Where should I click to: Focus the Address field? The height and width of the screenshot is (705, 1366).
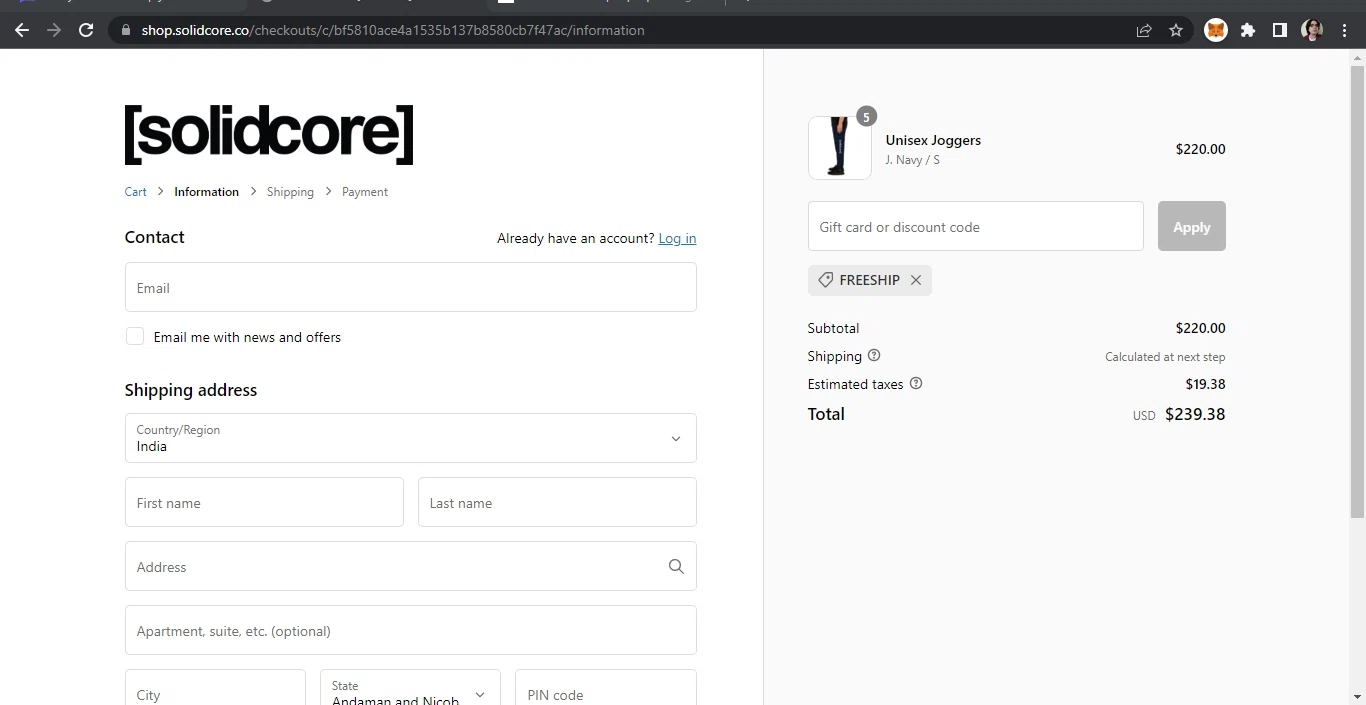tap(410, 566)
